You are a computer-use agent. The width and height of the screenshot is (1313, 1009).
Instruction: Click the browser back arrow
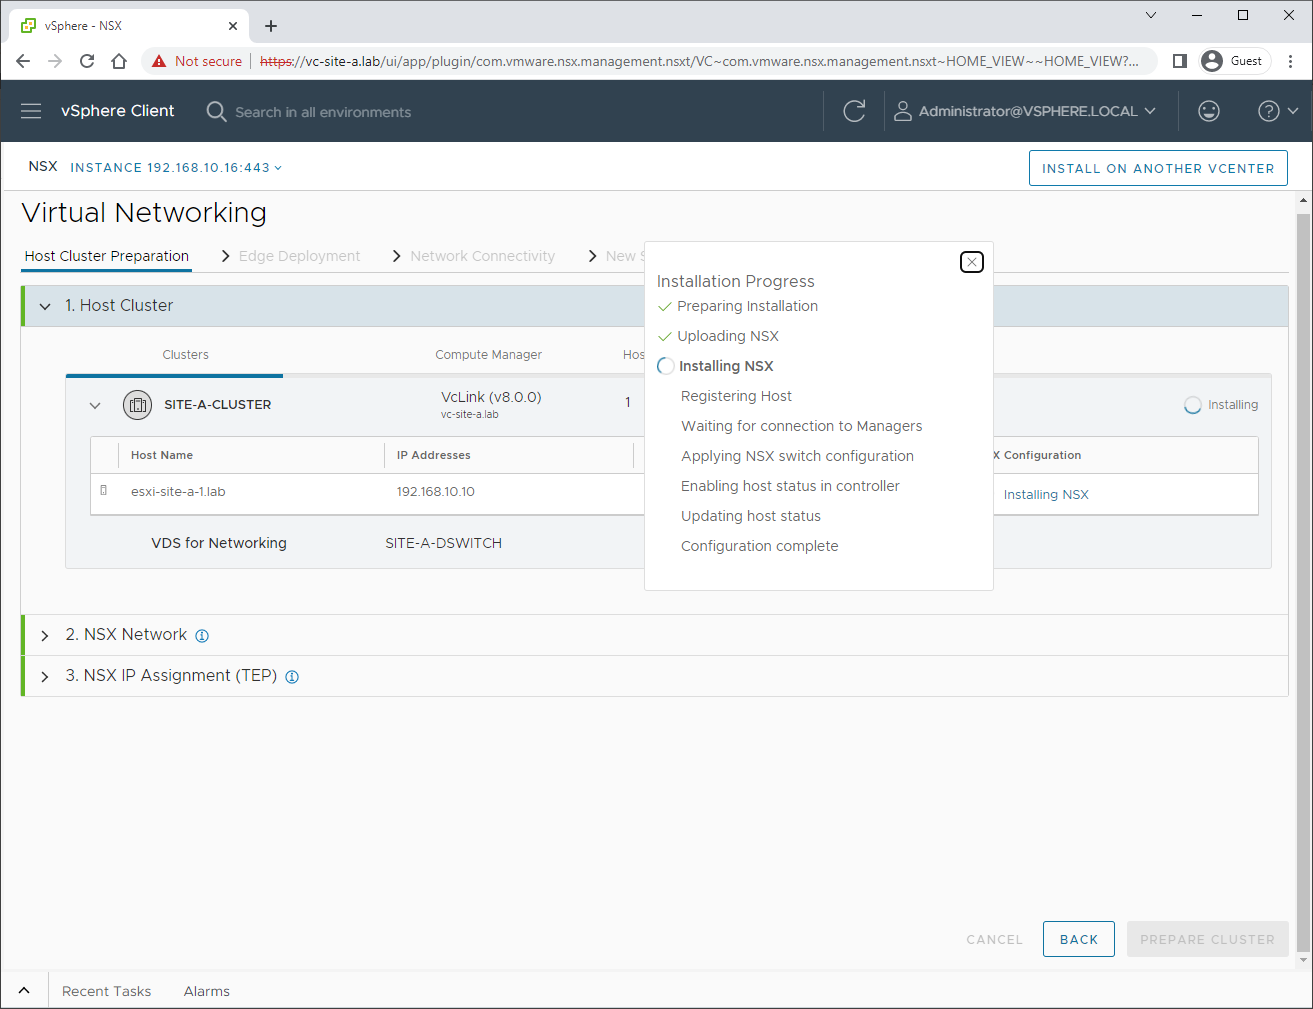pyautogui.click(x=23, y=61)
